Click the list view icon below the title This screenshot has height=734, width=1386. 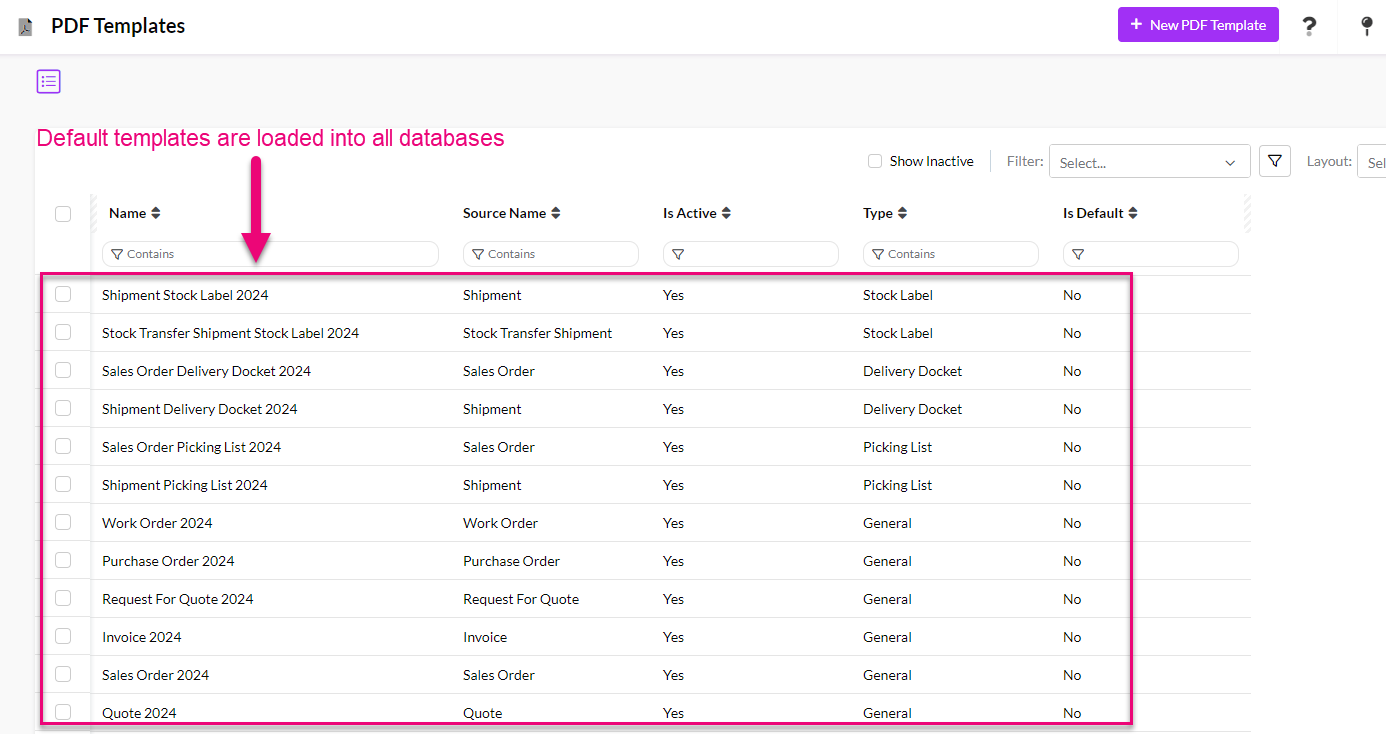pos(49,82)
